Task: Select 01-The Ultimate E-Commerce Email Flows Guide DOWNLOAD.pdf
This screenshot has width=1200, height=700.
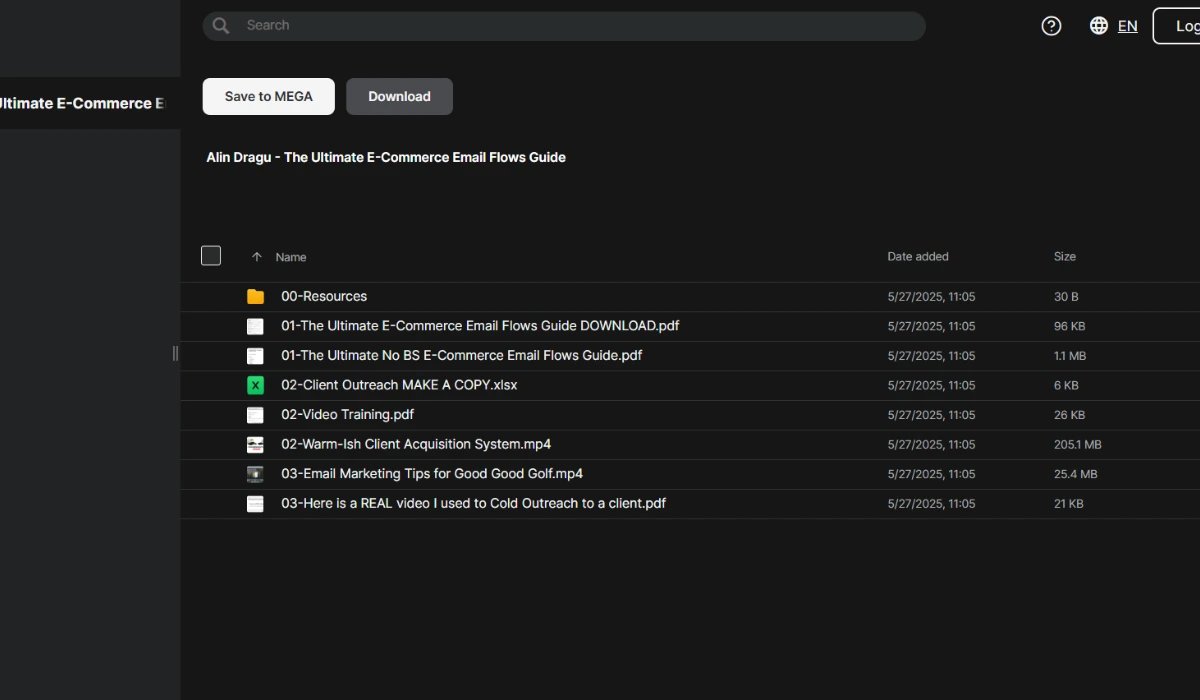Action: pos(480,326)
